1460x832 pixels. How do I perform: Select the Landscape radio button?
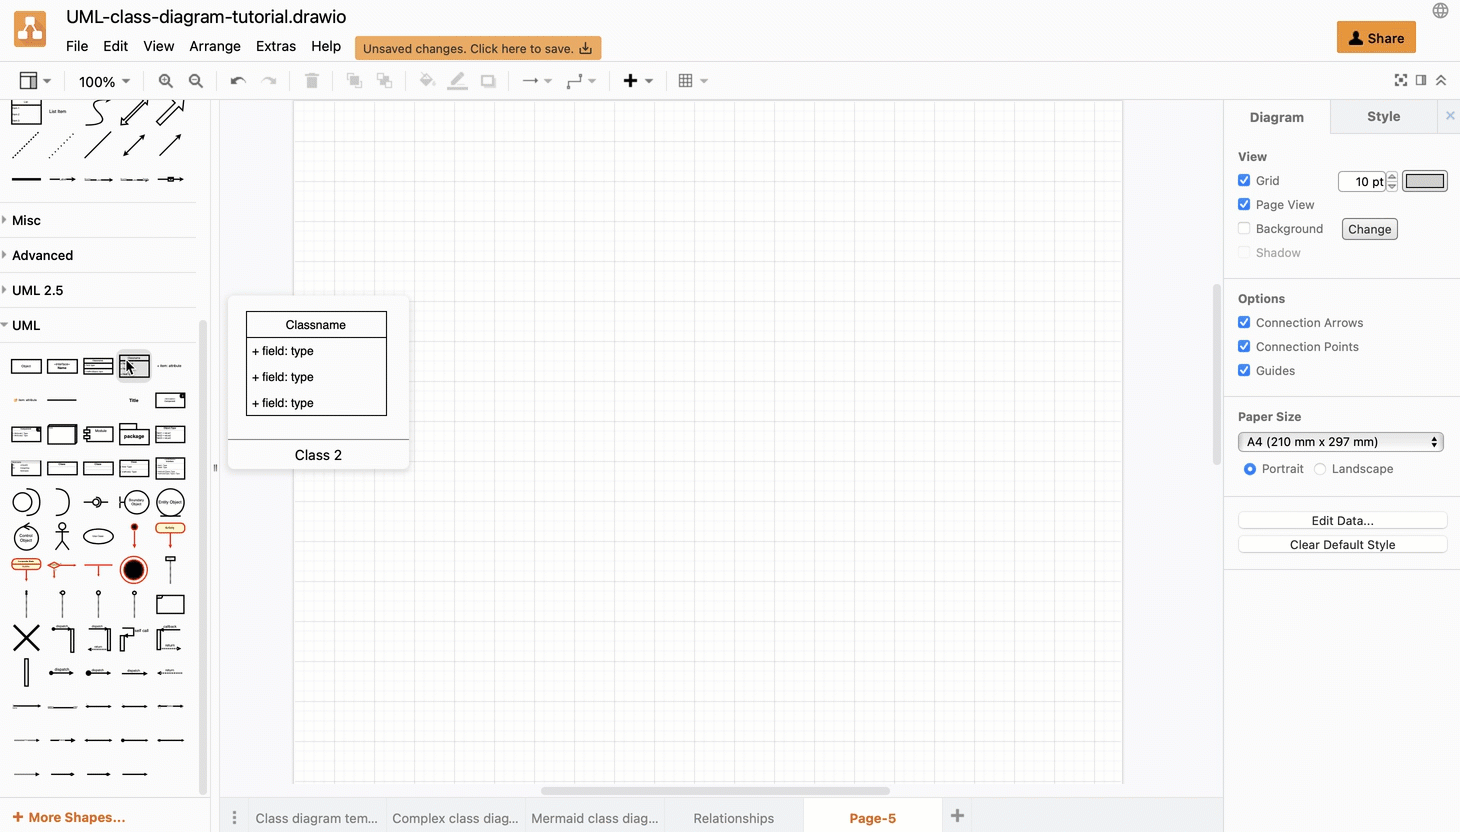[1320, 468]
